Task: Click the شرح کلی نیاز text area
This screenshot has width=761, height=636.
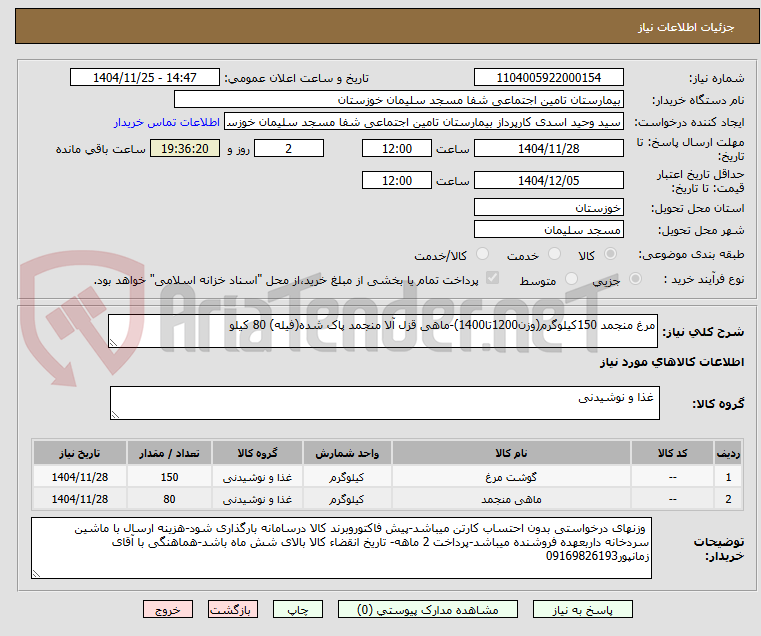Action: coord(383,331)
